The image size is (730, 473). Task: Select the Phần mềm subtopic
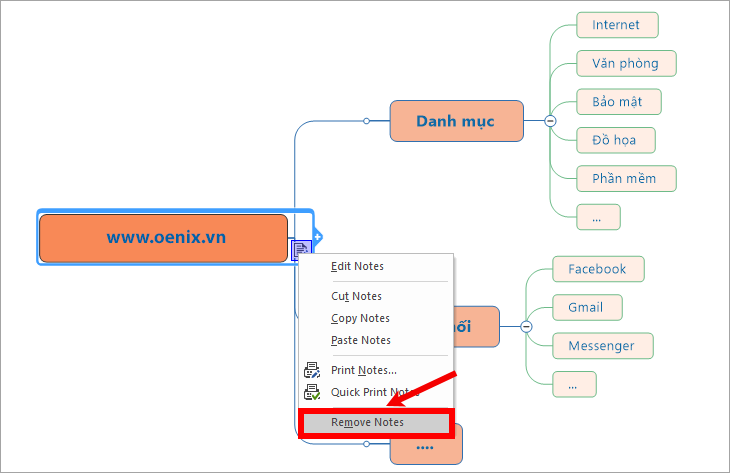pyautogui.click(x=626, y=178)
